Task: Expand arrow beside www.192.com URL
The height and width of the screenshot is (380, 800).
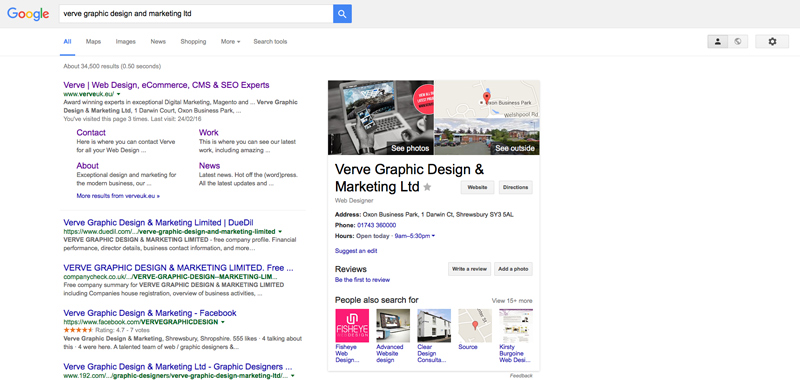Action: 292,376
